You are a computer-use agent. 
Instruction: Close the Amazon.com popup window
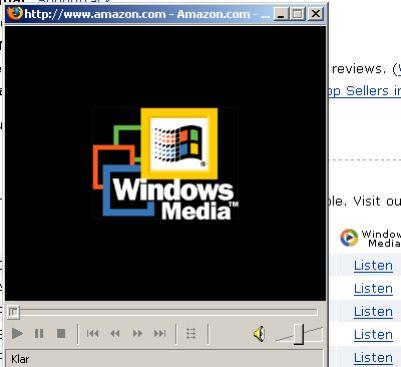(x=315, y=14)
